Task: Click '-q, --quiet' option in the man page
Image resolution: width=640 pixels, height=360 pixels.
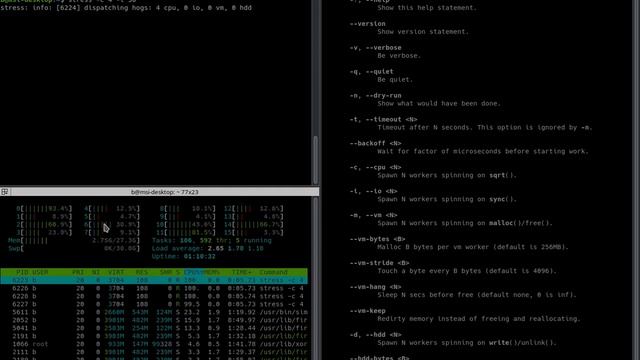Action: (x=371, y=71)
